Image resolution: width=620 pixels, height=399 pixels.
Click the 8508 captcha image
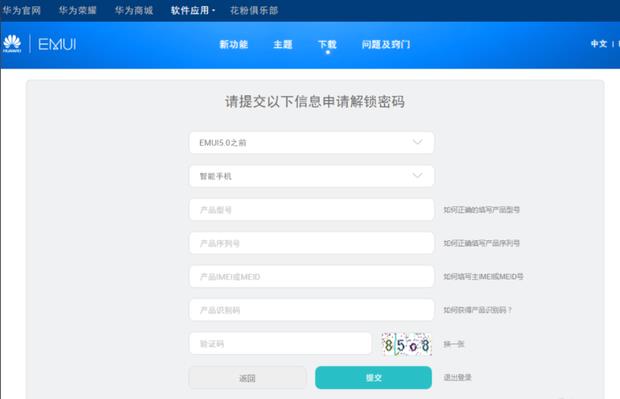tap(406, 344)
